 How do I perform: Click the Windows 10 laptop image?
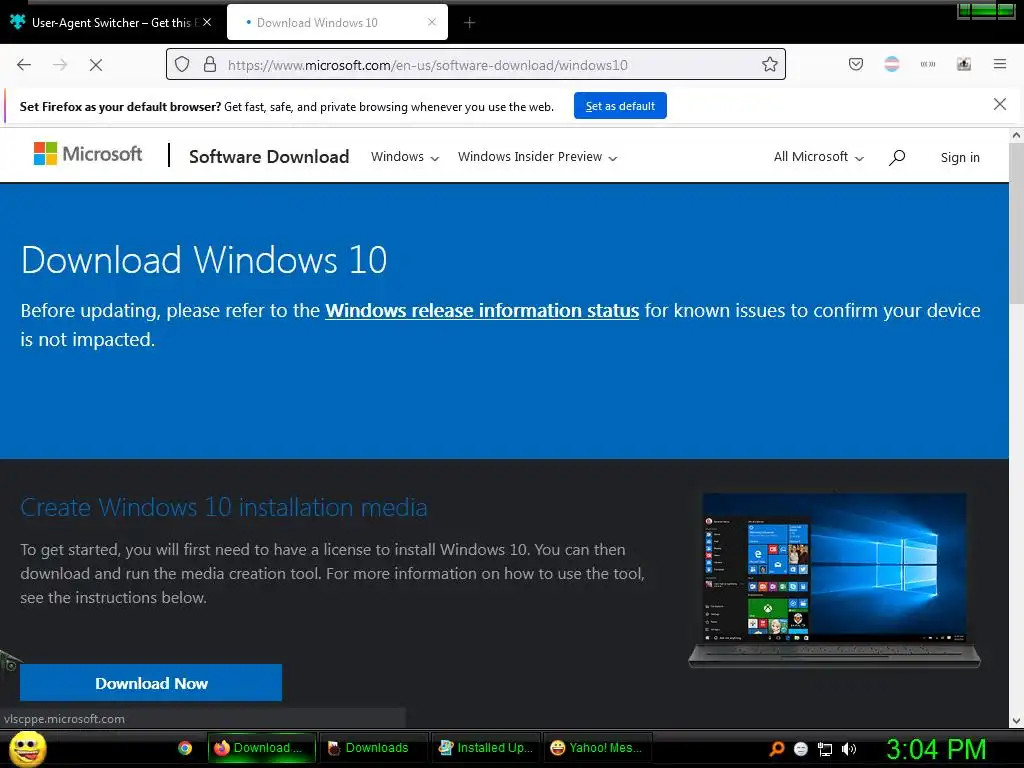click(x=835, y=580)
